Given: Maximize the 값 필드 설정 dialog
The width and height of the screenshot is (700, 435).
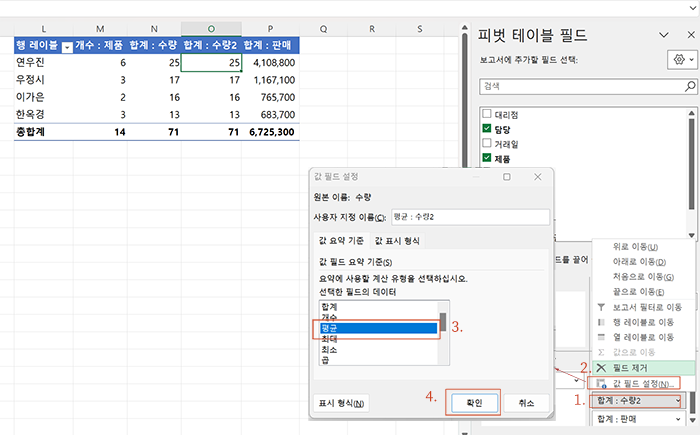Looking at the screenshot, I should 507,177.
